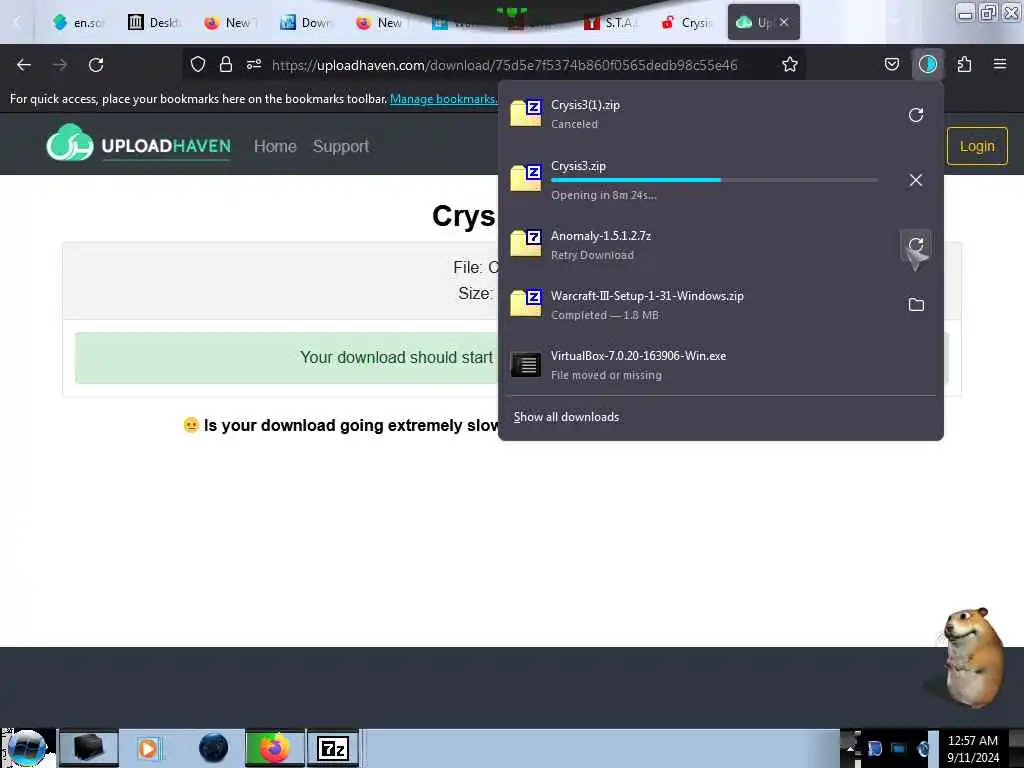Viewport: 1024px width, 768px height.
Task: Click the VirtualBox exe file icon
Action: pos(526,364)
